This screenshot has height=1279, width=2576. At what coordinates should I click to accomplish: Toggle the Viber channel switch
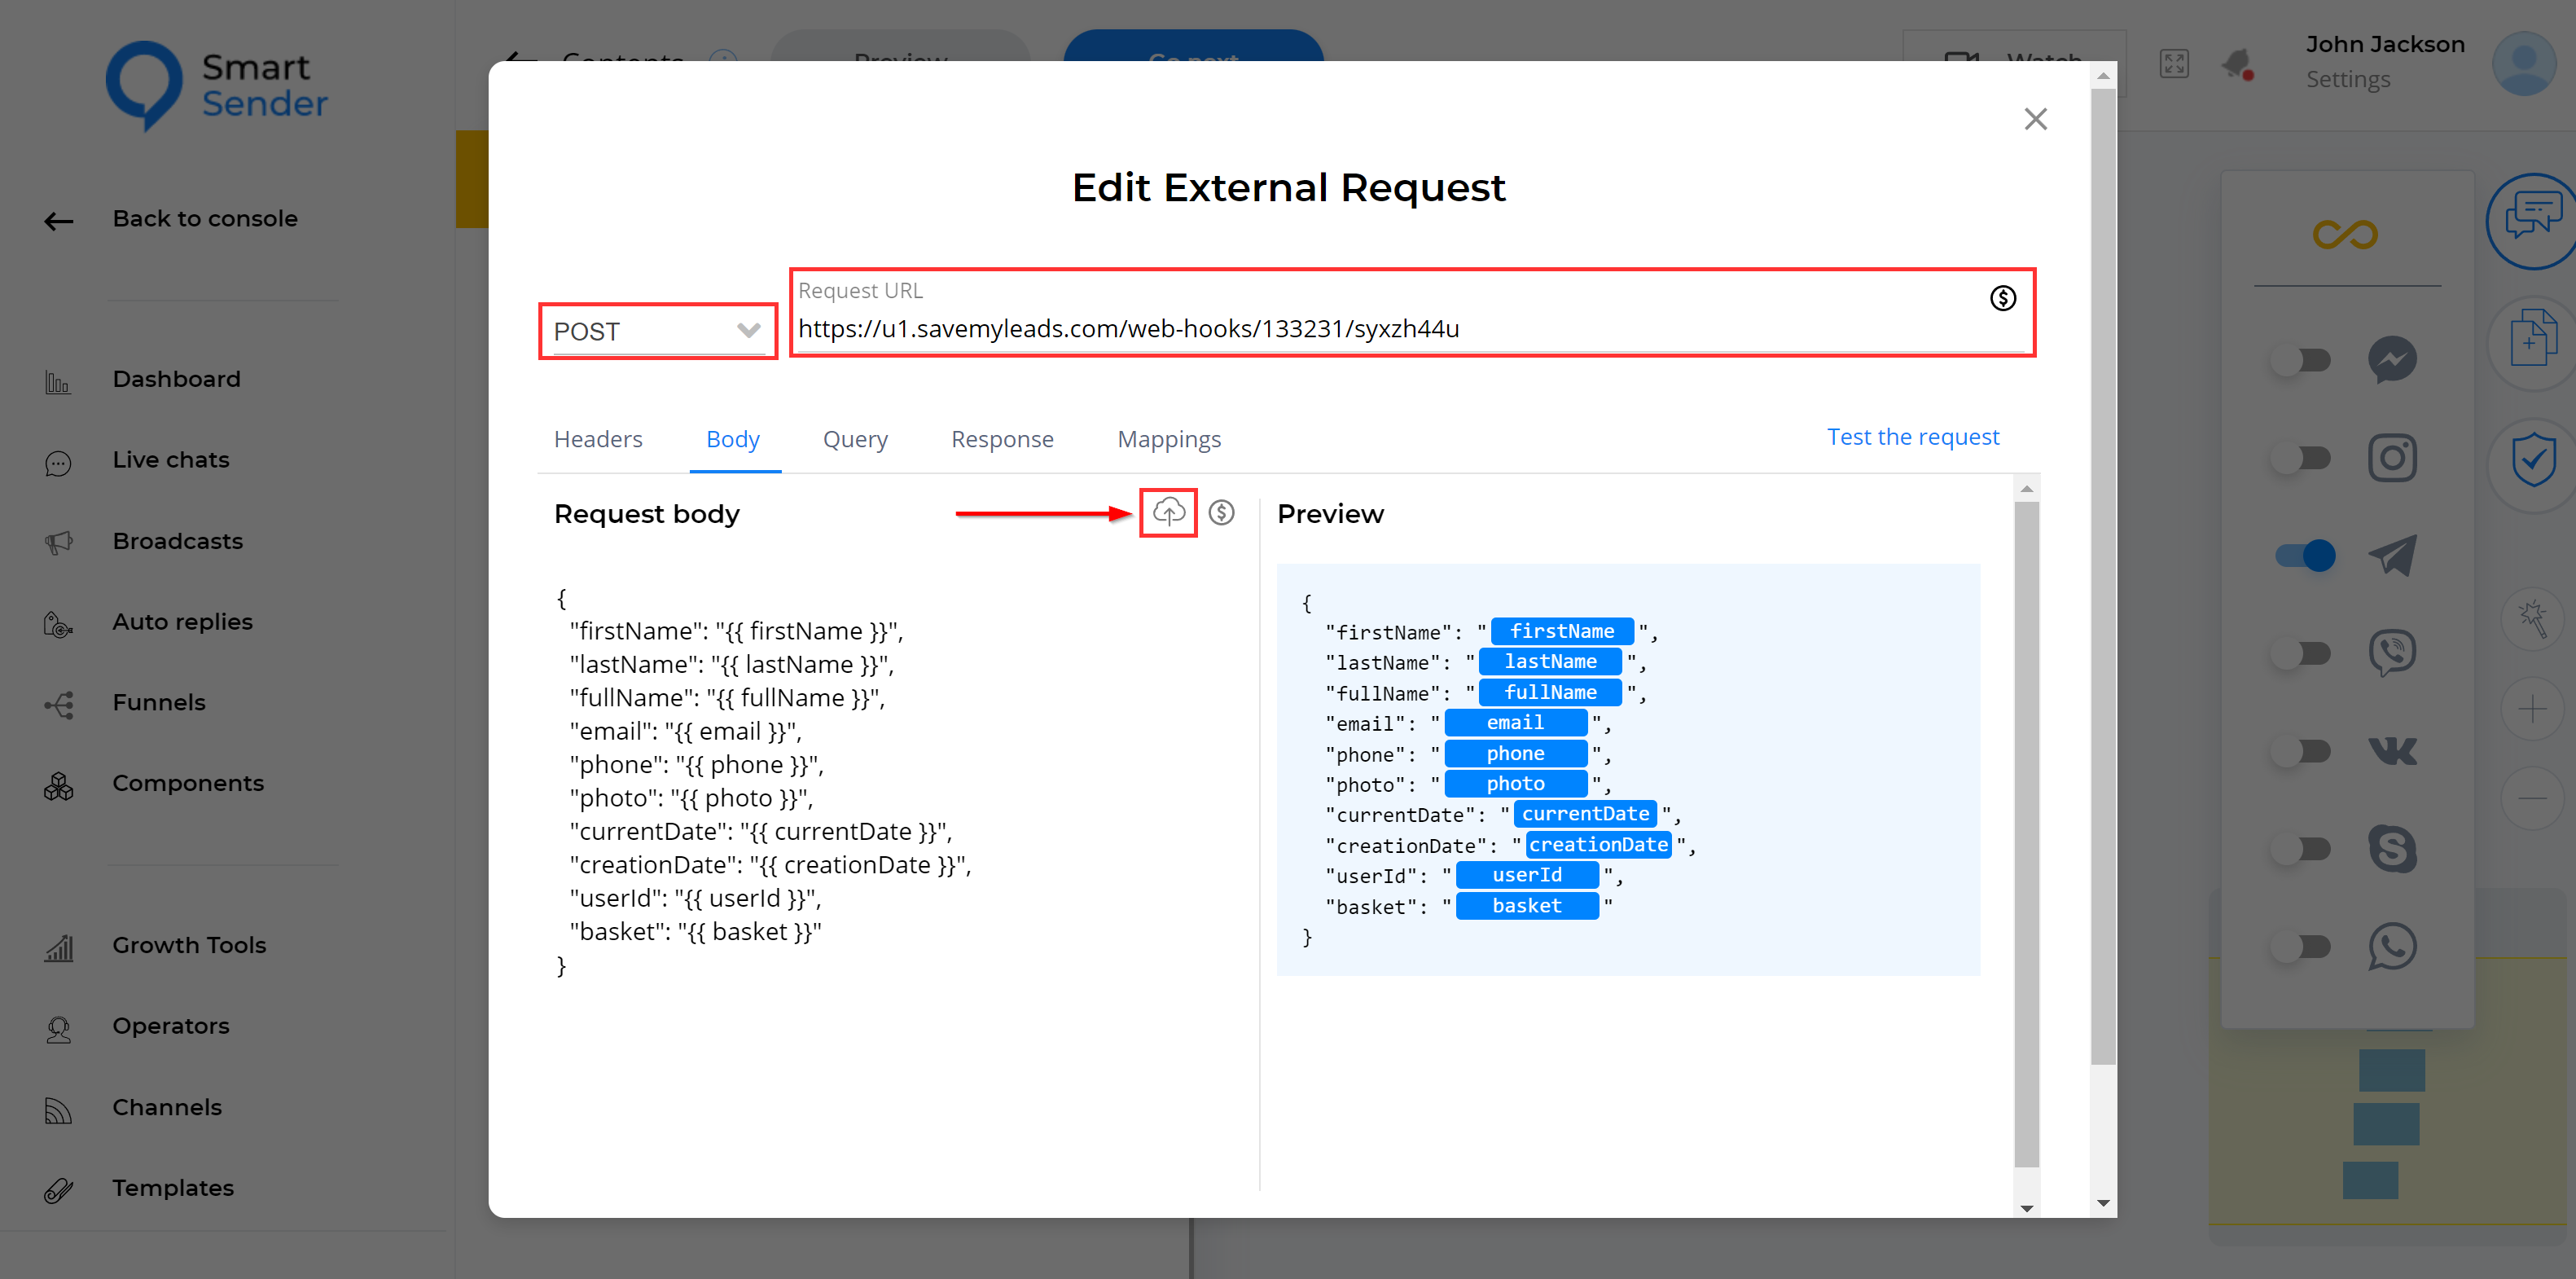(2301, 653)
